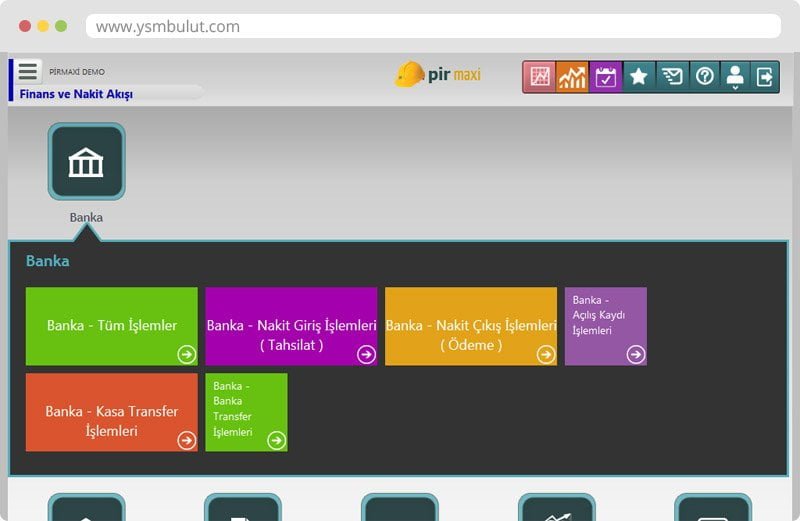
Task: Click the pir maxi logo
Action: click(x=438, y=75)
